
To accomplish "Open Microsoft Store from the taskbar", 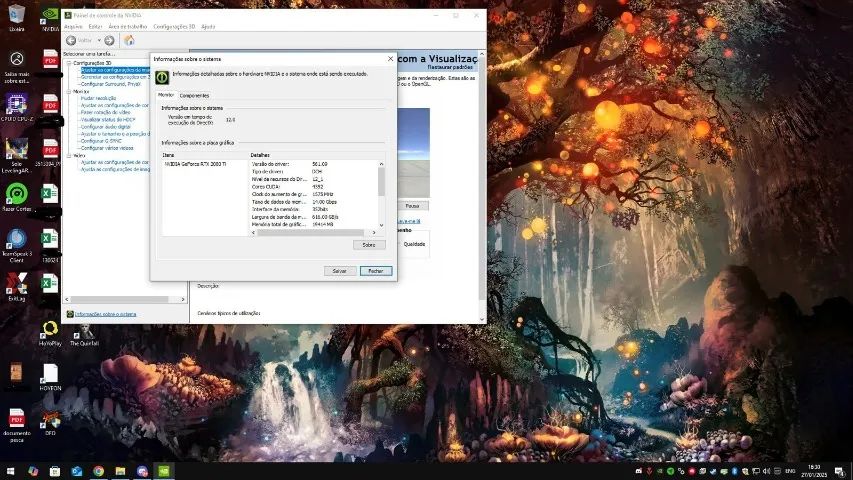I will pyautogui.click(x=55, y=471).
